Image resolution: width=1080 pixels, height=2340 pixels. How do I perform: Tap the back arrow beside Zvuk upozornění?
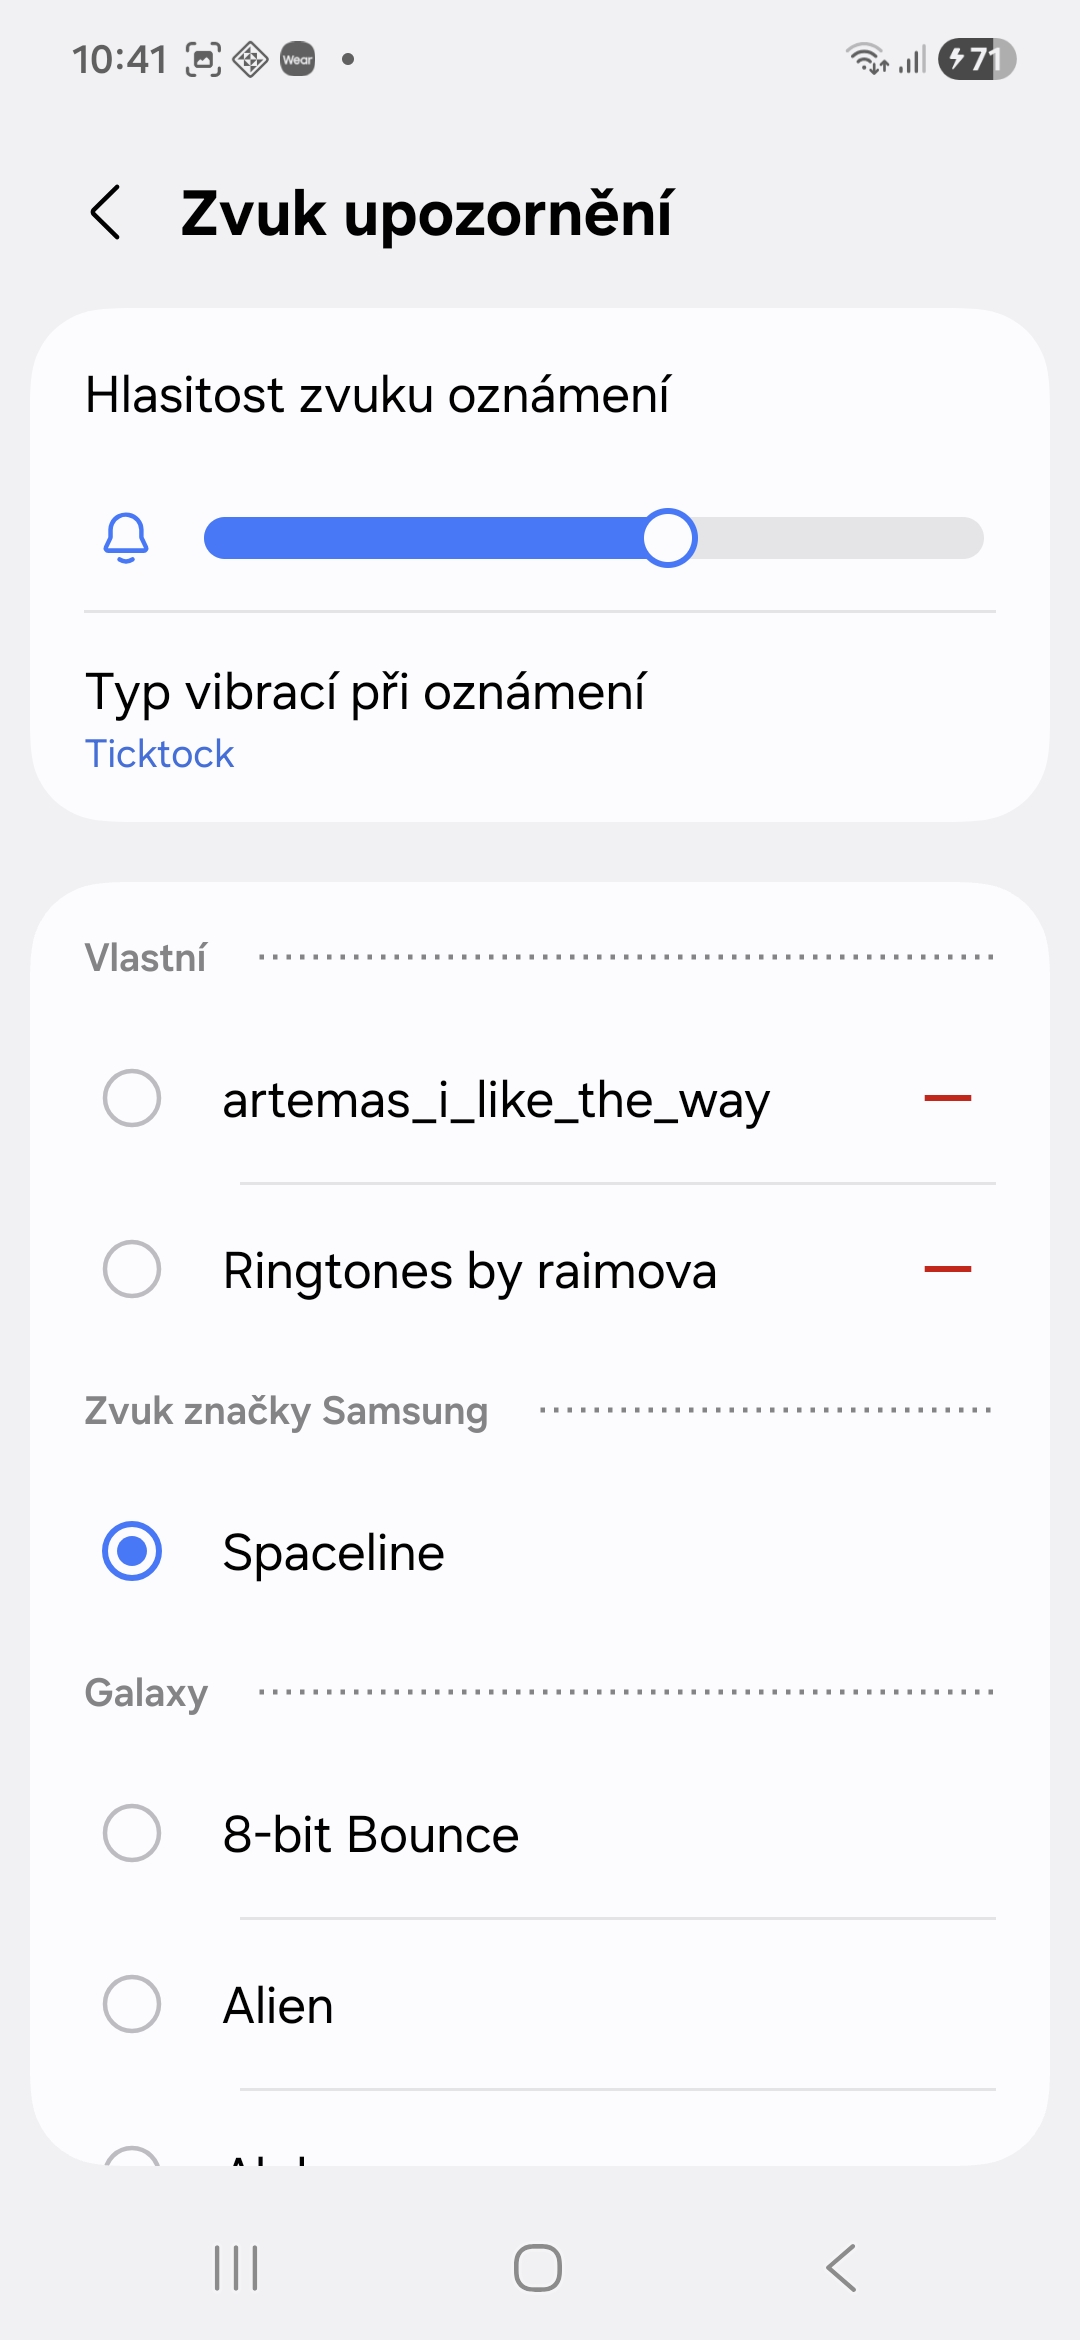tap(106, 213)
